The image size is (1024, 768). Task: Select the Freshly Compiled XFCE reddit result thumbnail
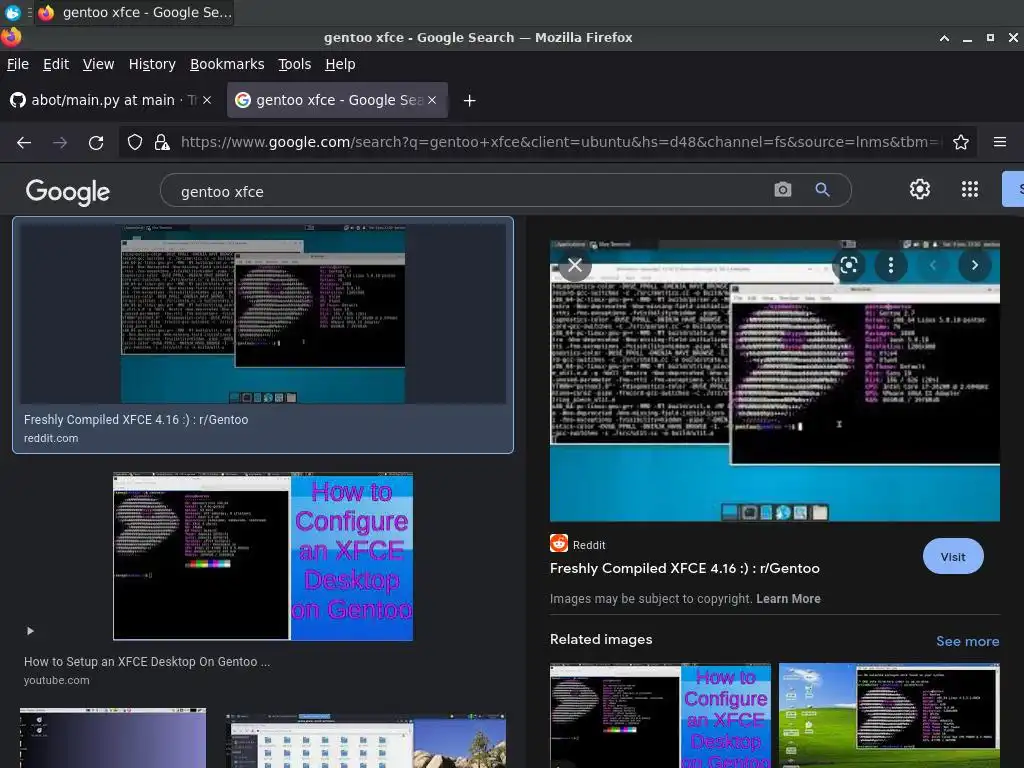coord(263,313)
